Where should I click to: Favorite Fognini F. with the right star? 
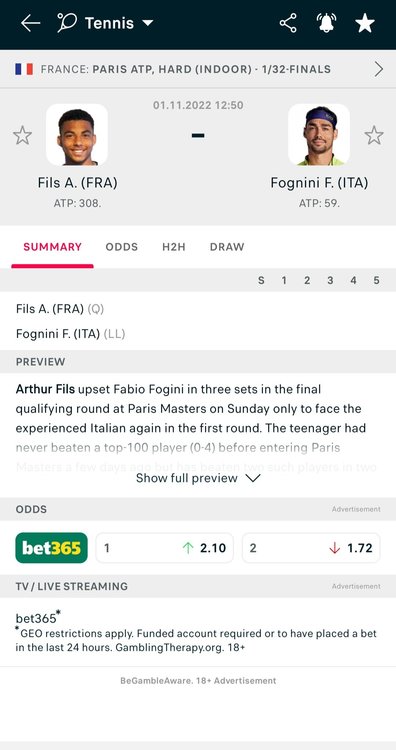374,135
